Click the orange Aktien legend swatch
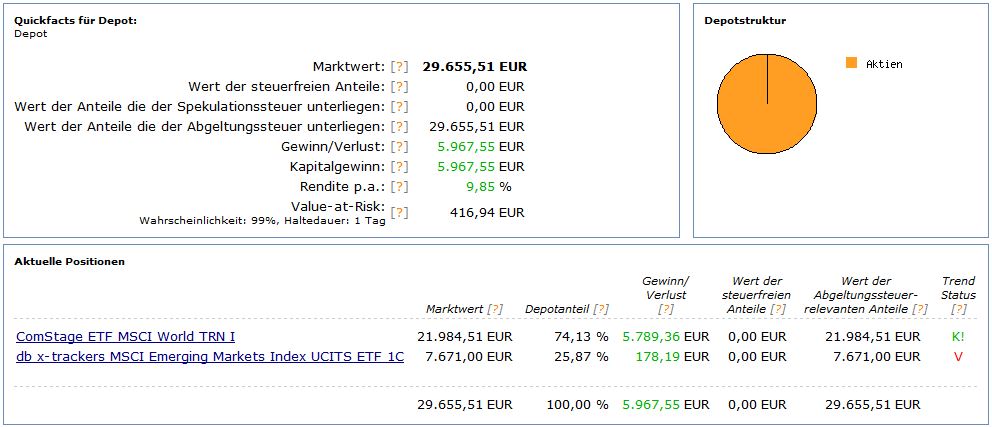Screen dimensions: 992x427 click(852, 63)
